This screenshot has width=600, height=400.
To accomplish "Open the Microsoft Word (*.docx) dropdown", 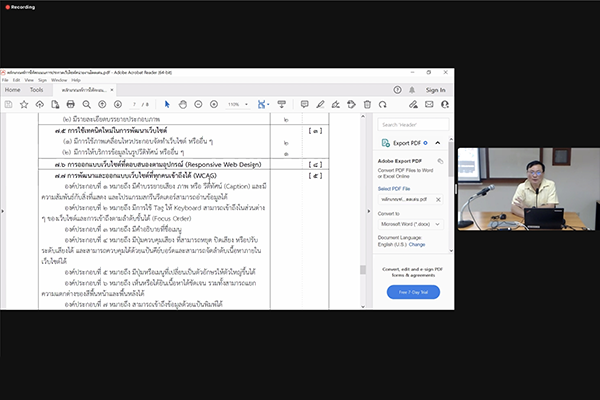I will coord(411,224).
